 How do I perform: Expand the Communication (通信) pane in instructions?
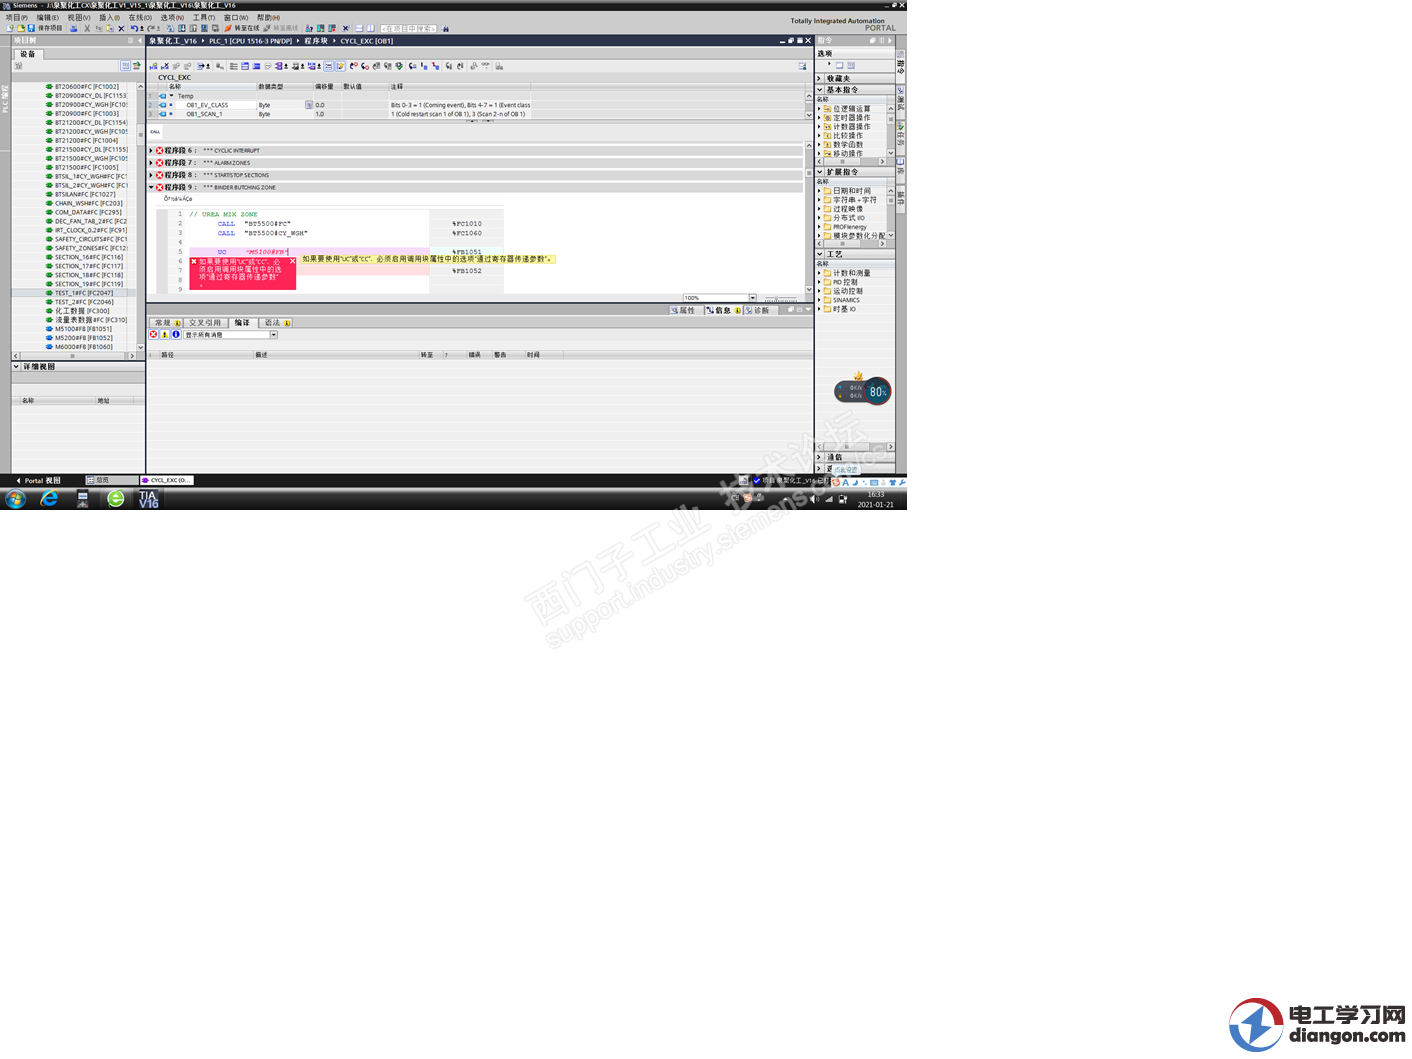tap(819, 457)
